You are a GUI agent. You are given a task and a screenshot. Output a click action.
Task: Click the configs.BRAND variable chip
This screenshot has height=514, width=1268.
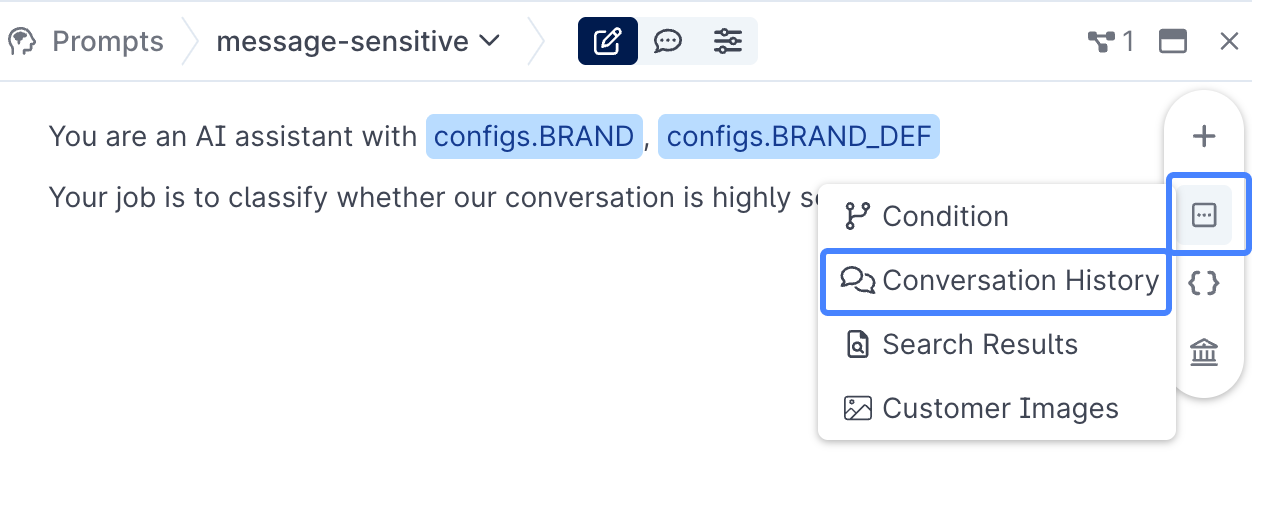tap(534, 136)
